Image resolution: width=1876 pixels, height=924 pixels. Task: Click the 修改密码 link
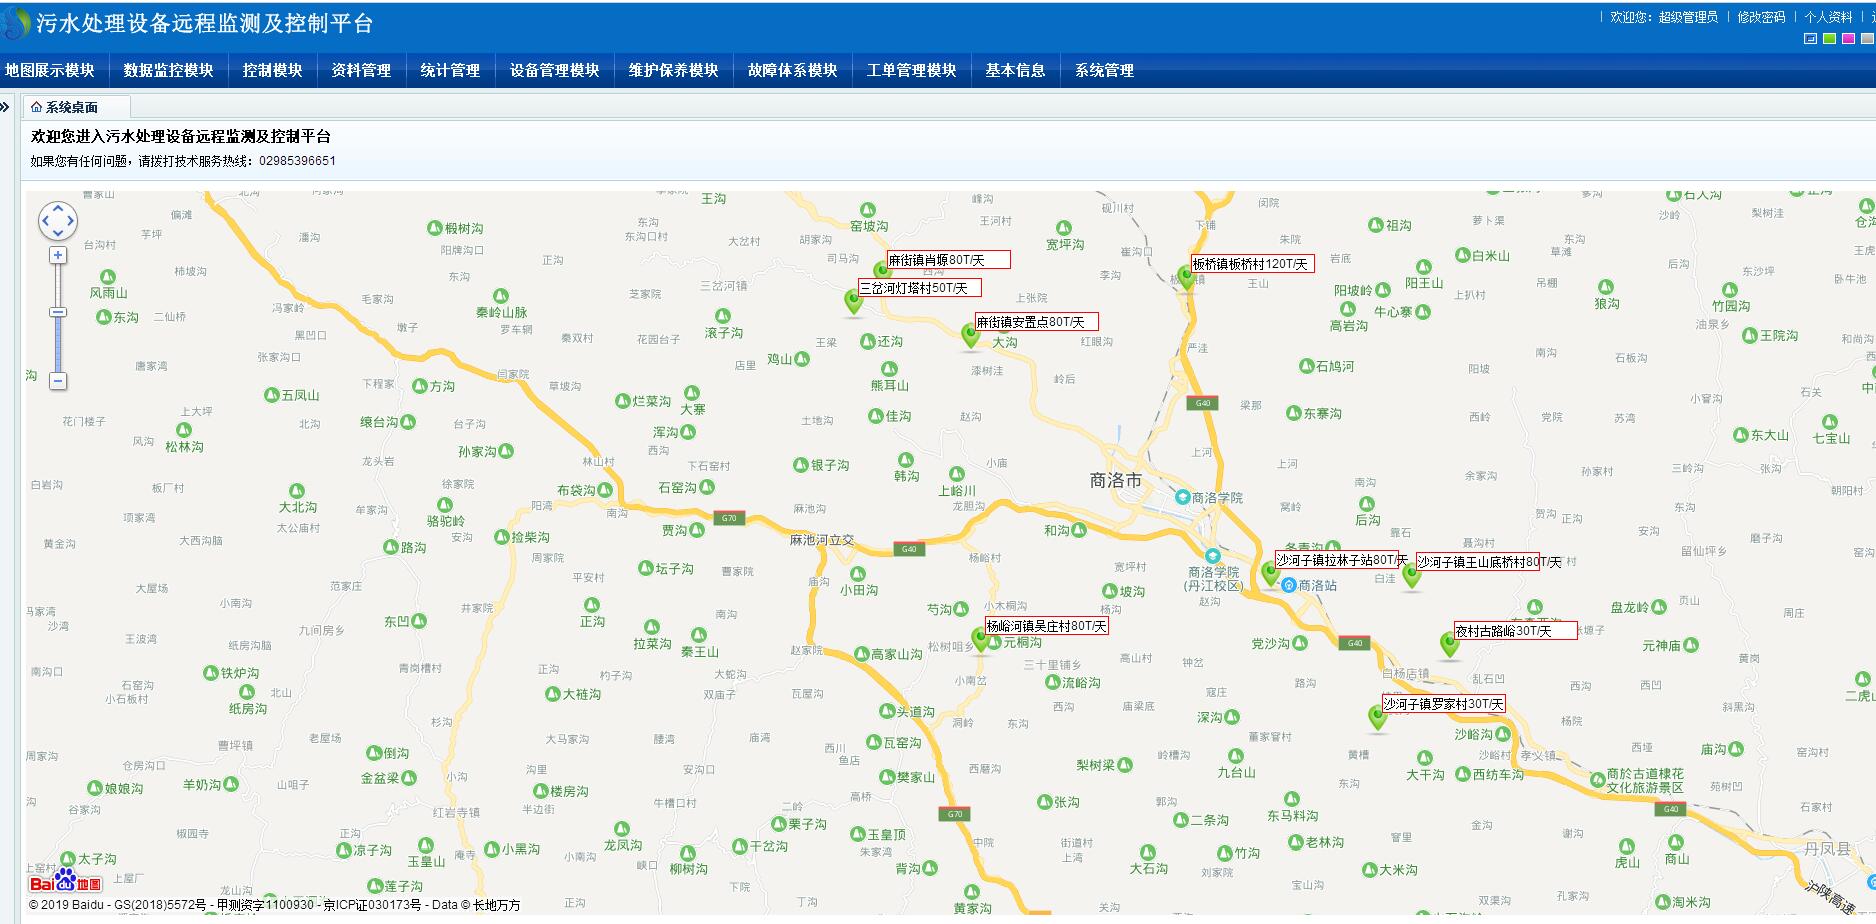point(1761,17)
